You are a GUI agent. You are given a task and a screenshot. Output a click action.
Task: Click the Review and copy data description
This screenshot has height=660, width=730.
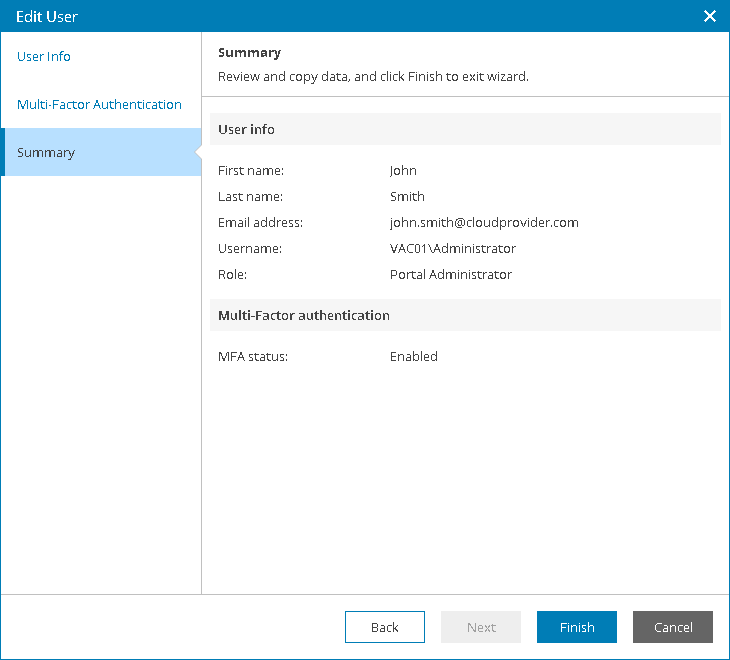tap(373, 77)
